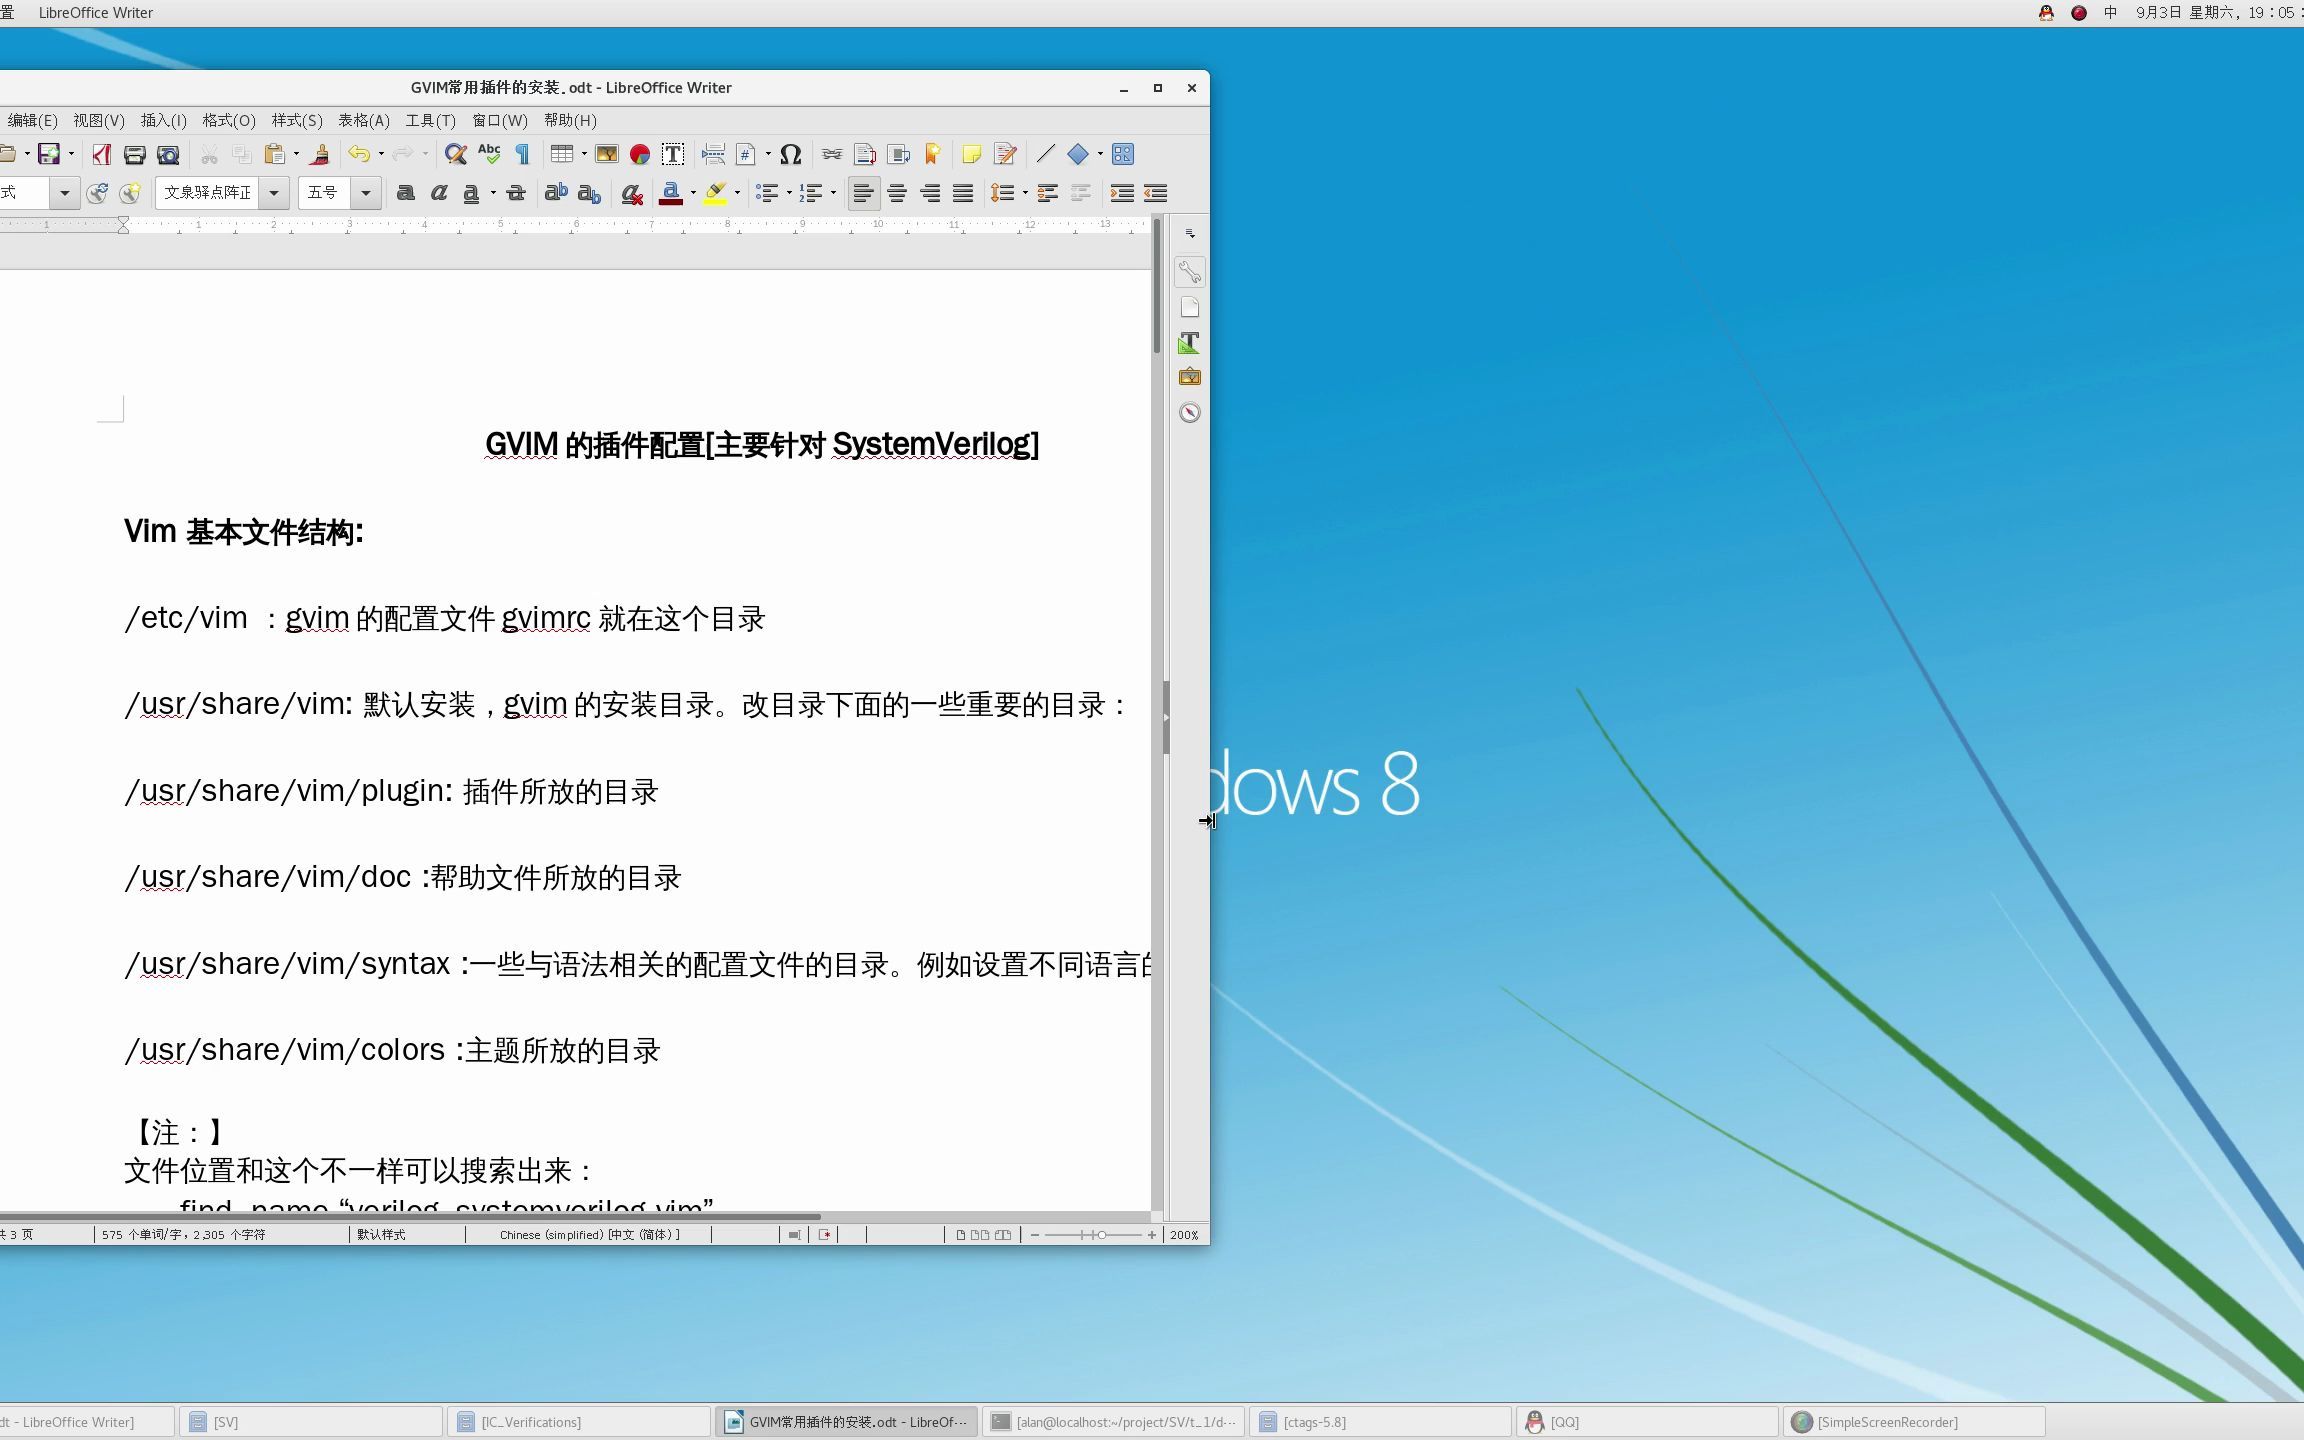Open the 工具(T) menu
The image size is (2304, 1440).
[431, 120]
